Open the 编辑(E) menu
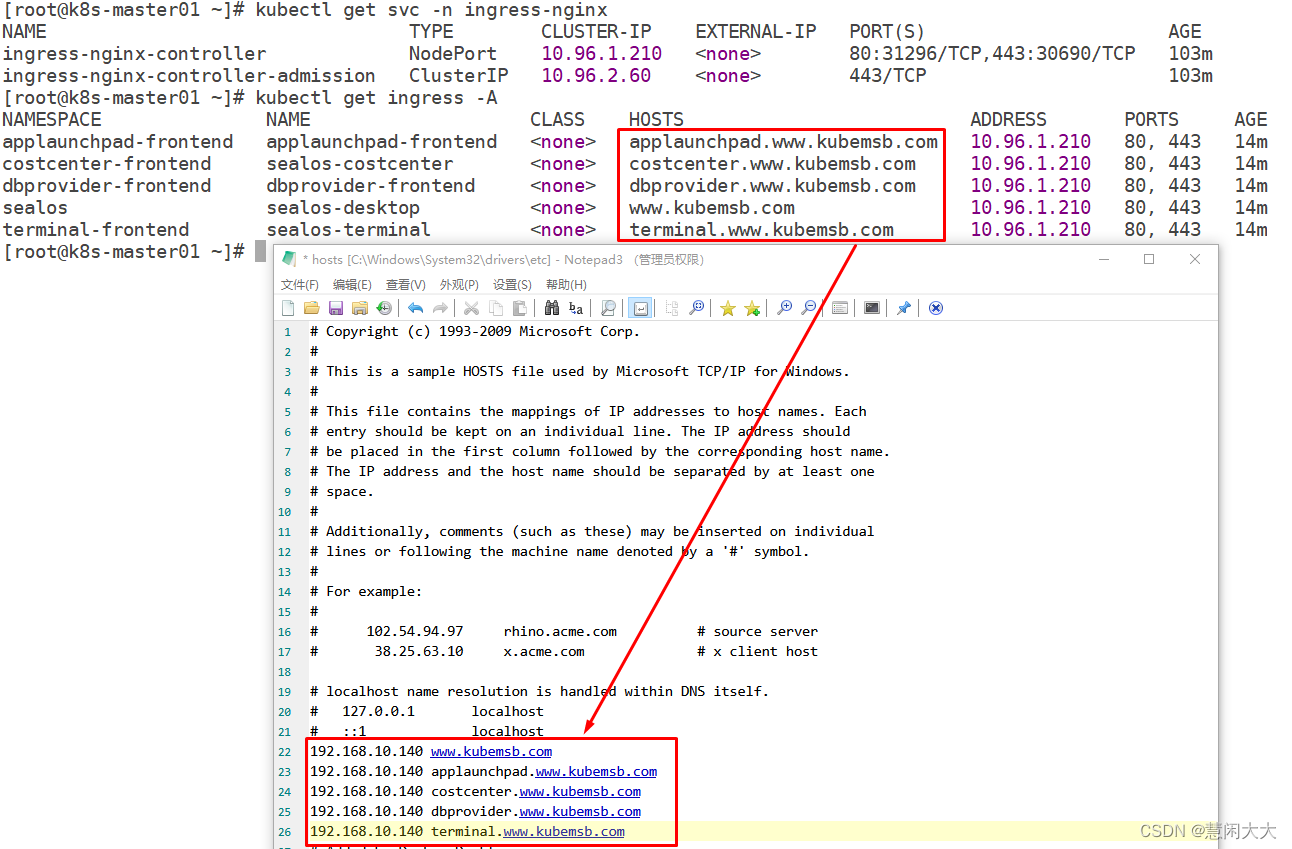1292x849 pixels. click(x=352, y=285)
